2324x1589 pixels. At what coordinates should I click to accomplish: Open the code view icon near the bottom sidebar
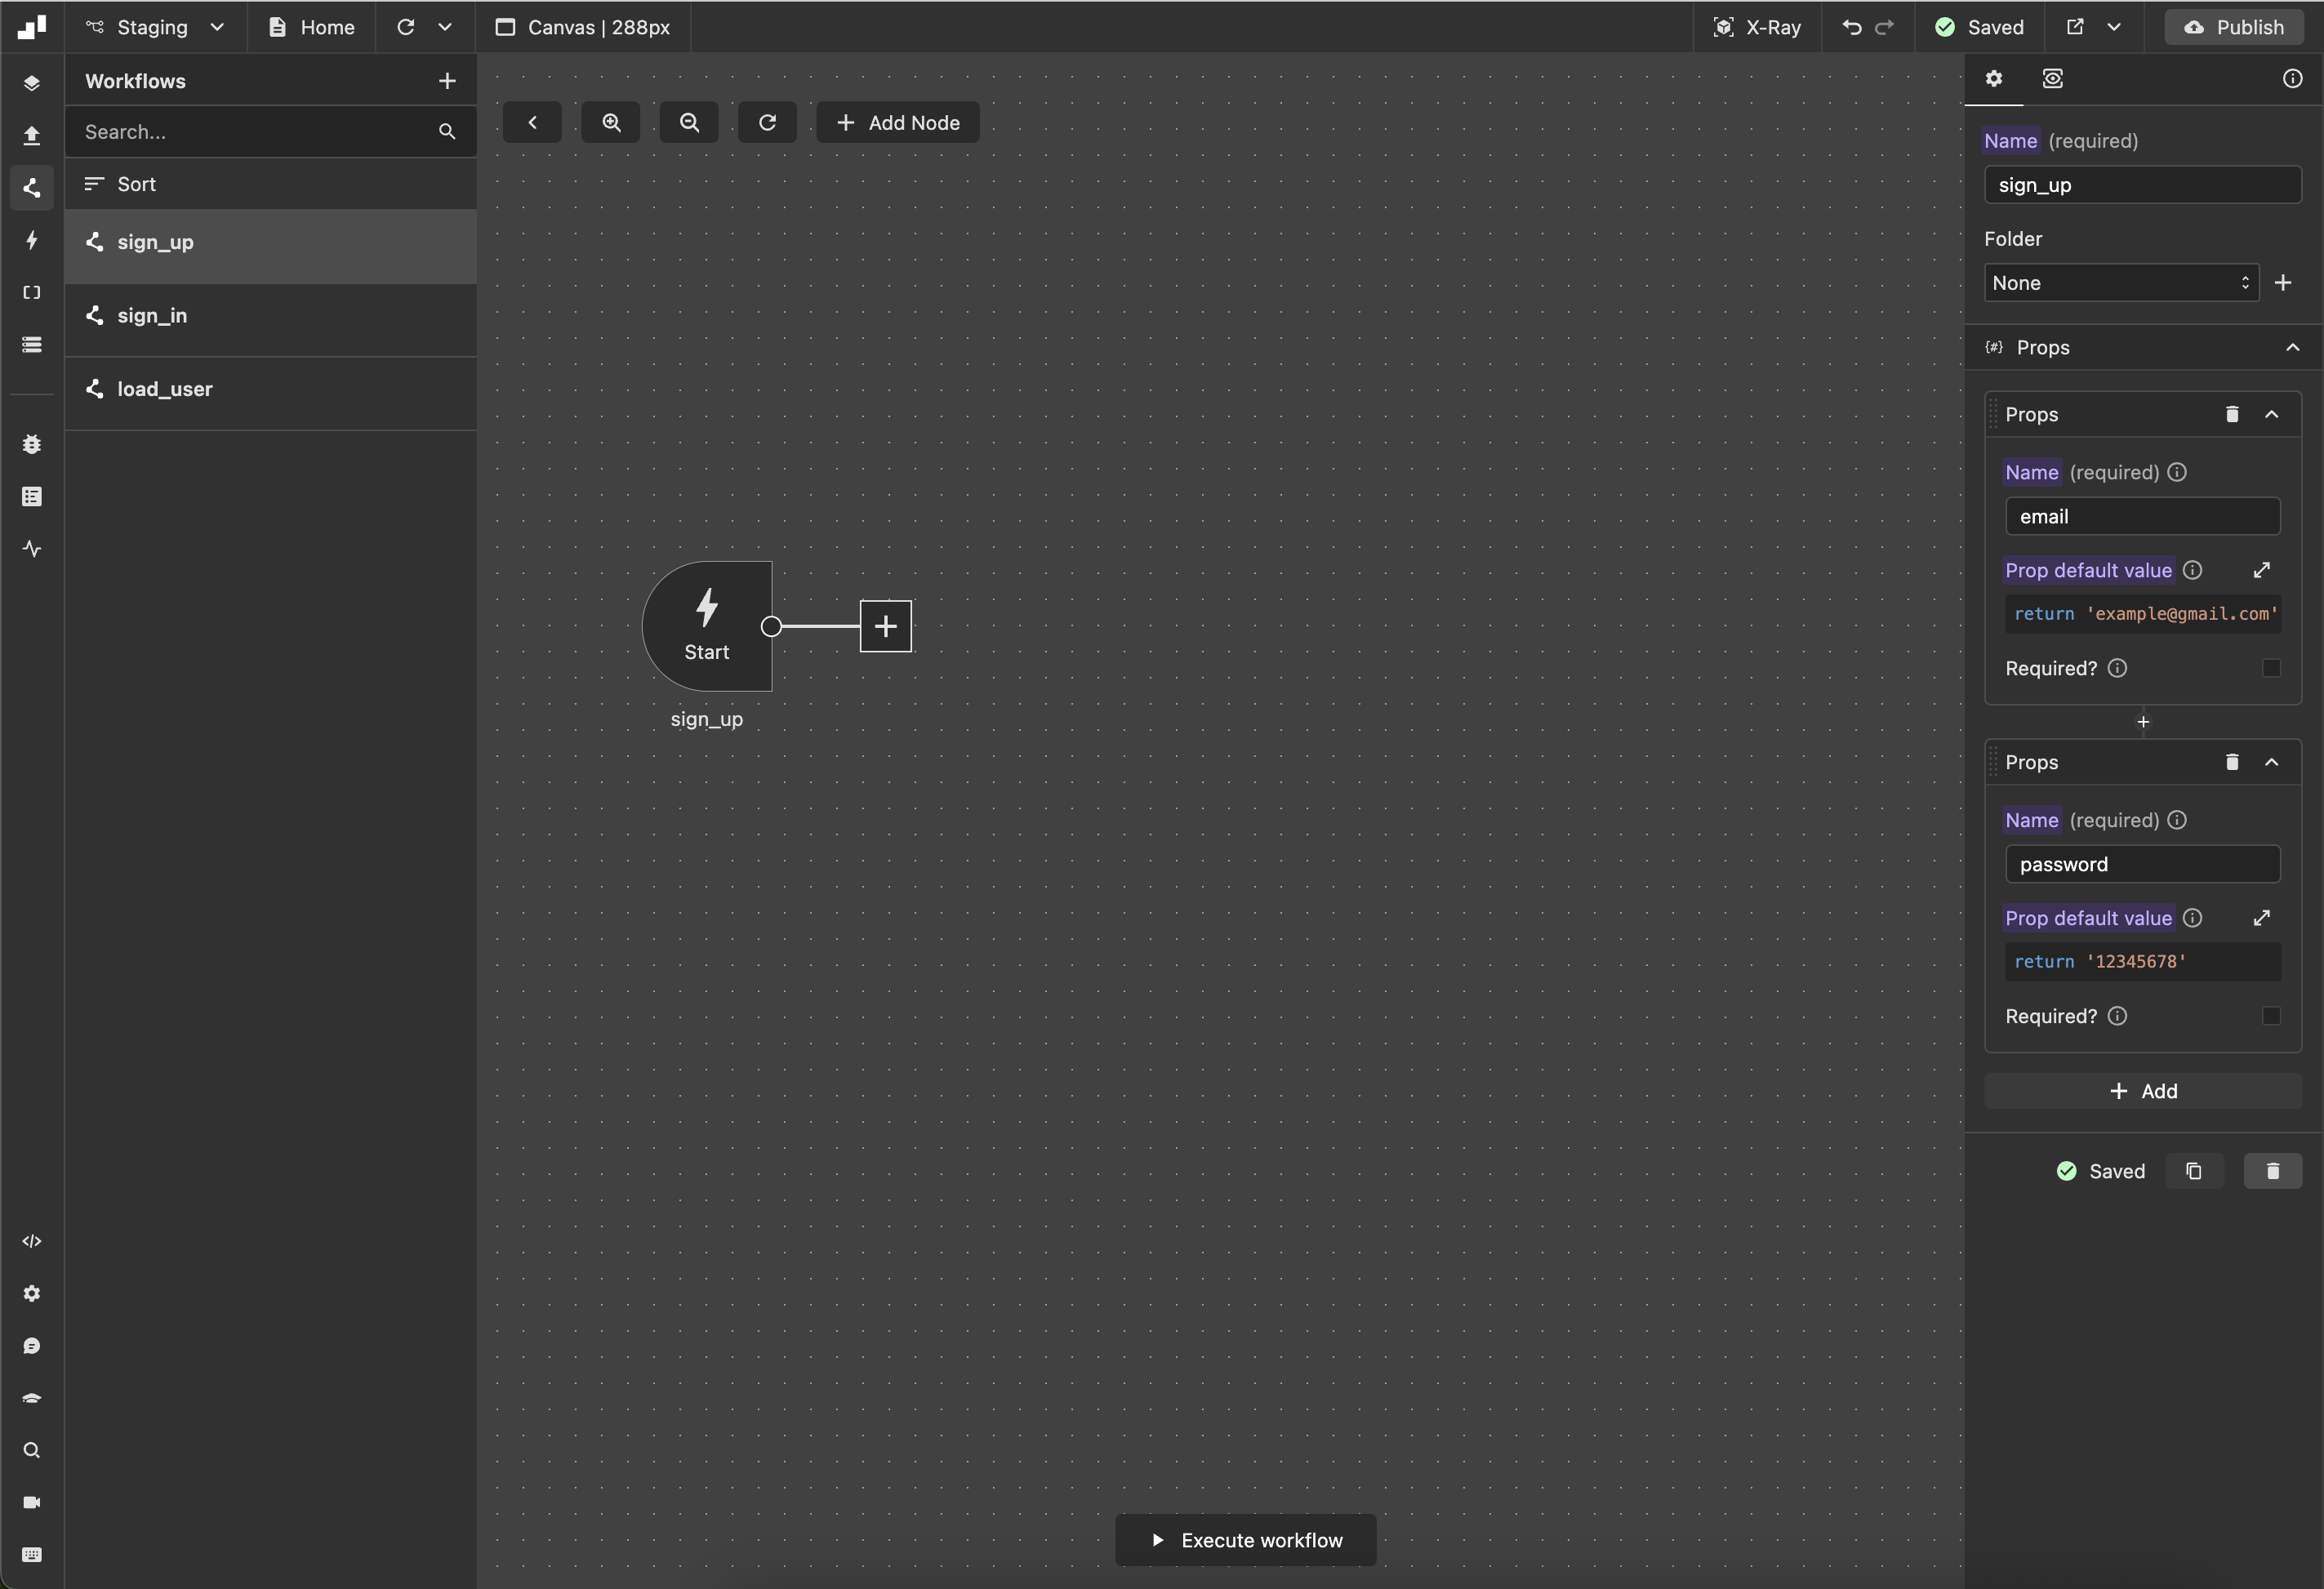tap(32, 1241)
